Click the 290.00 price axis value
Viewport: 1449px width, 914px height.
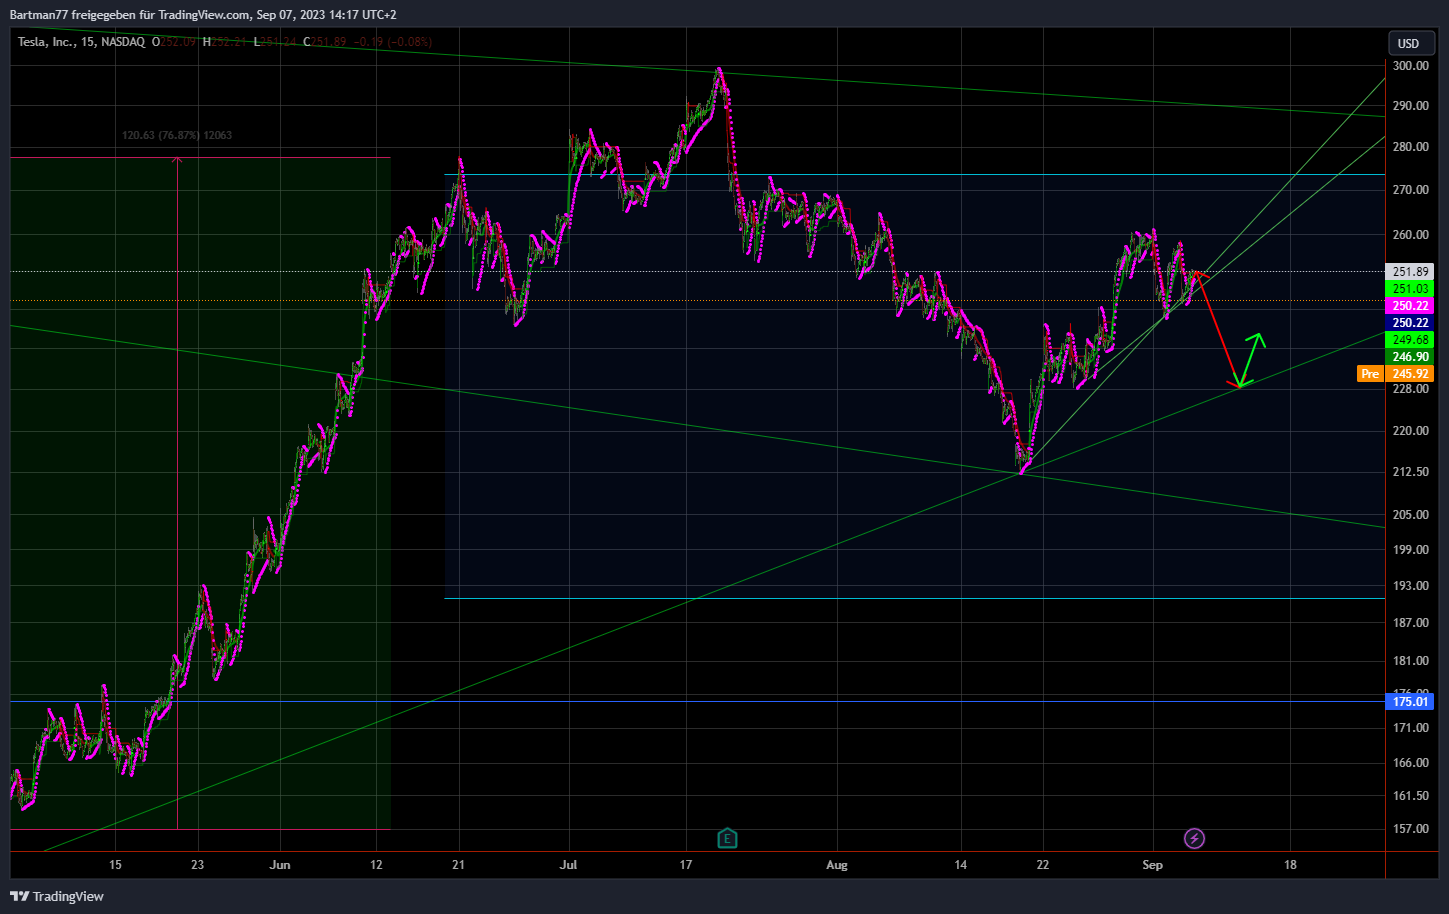[1411, 106]
